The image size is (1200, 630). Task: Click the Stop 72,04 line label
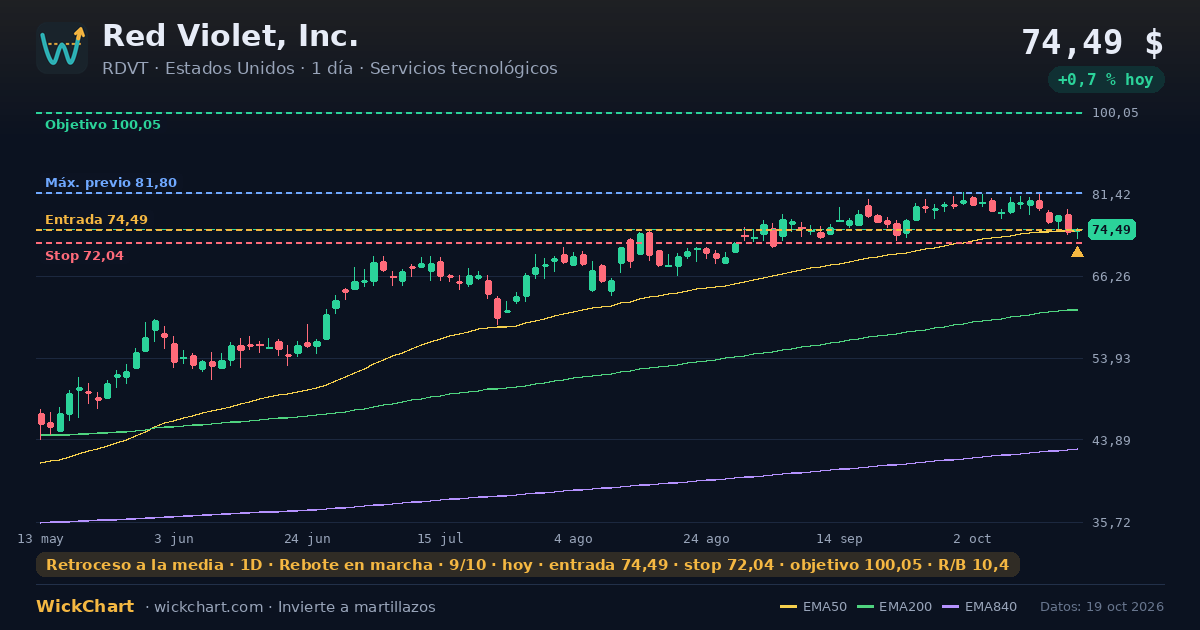click(84, 256)
